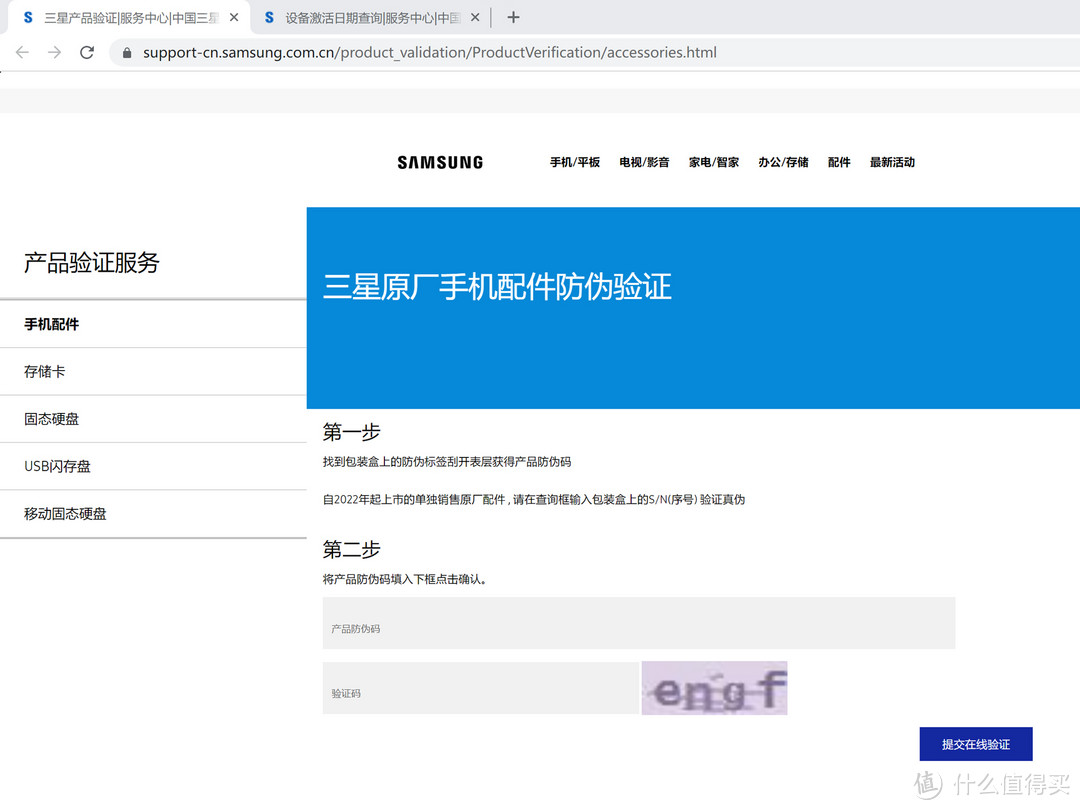Click the address bar URL
The image size is (1080, 810).
430,52
